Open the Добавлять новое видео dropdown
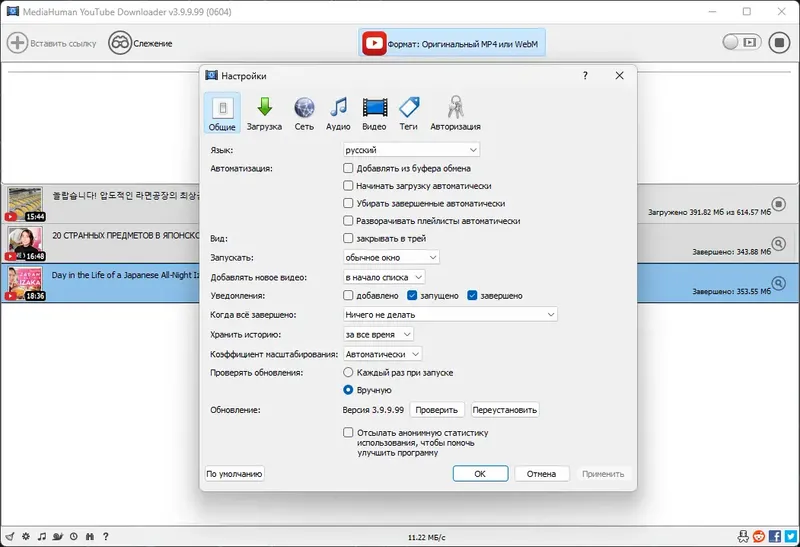 (x=384, y=277)
